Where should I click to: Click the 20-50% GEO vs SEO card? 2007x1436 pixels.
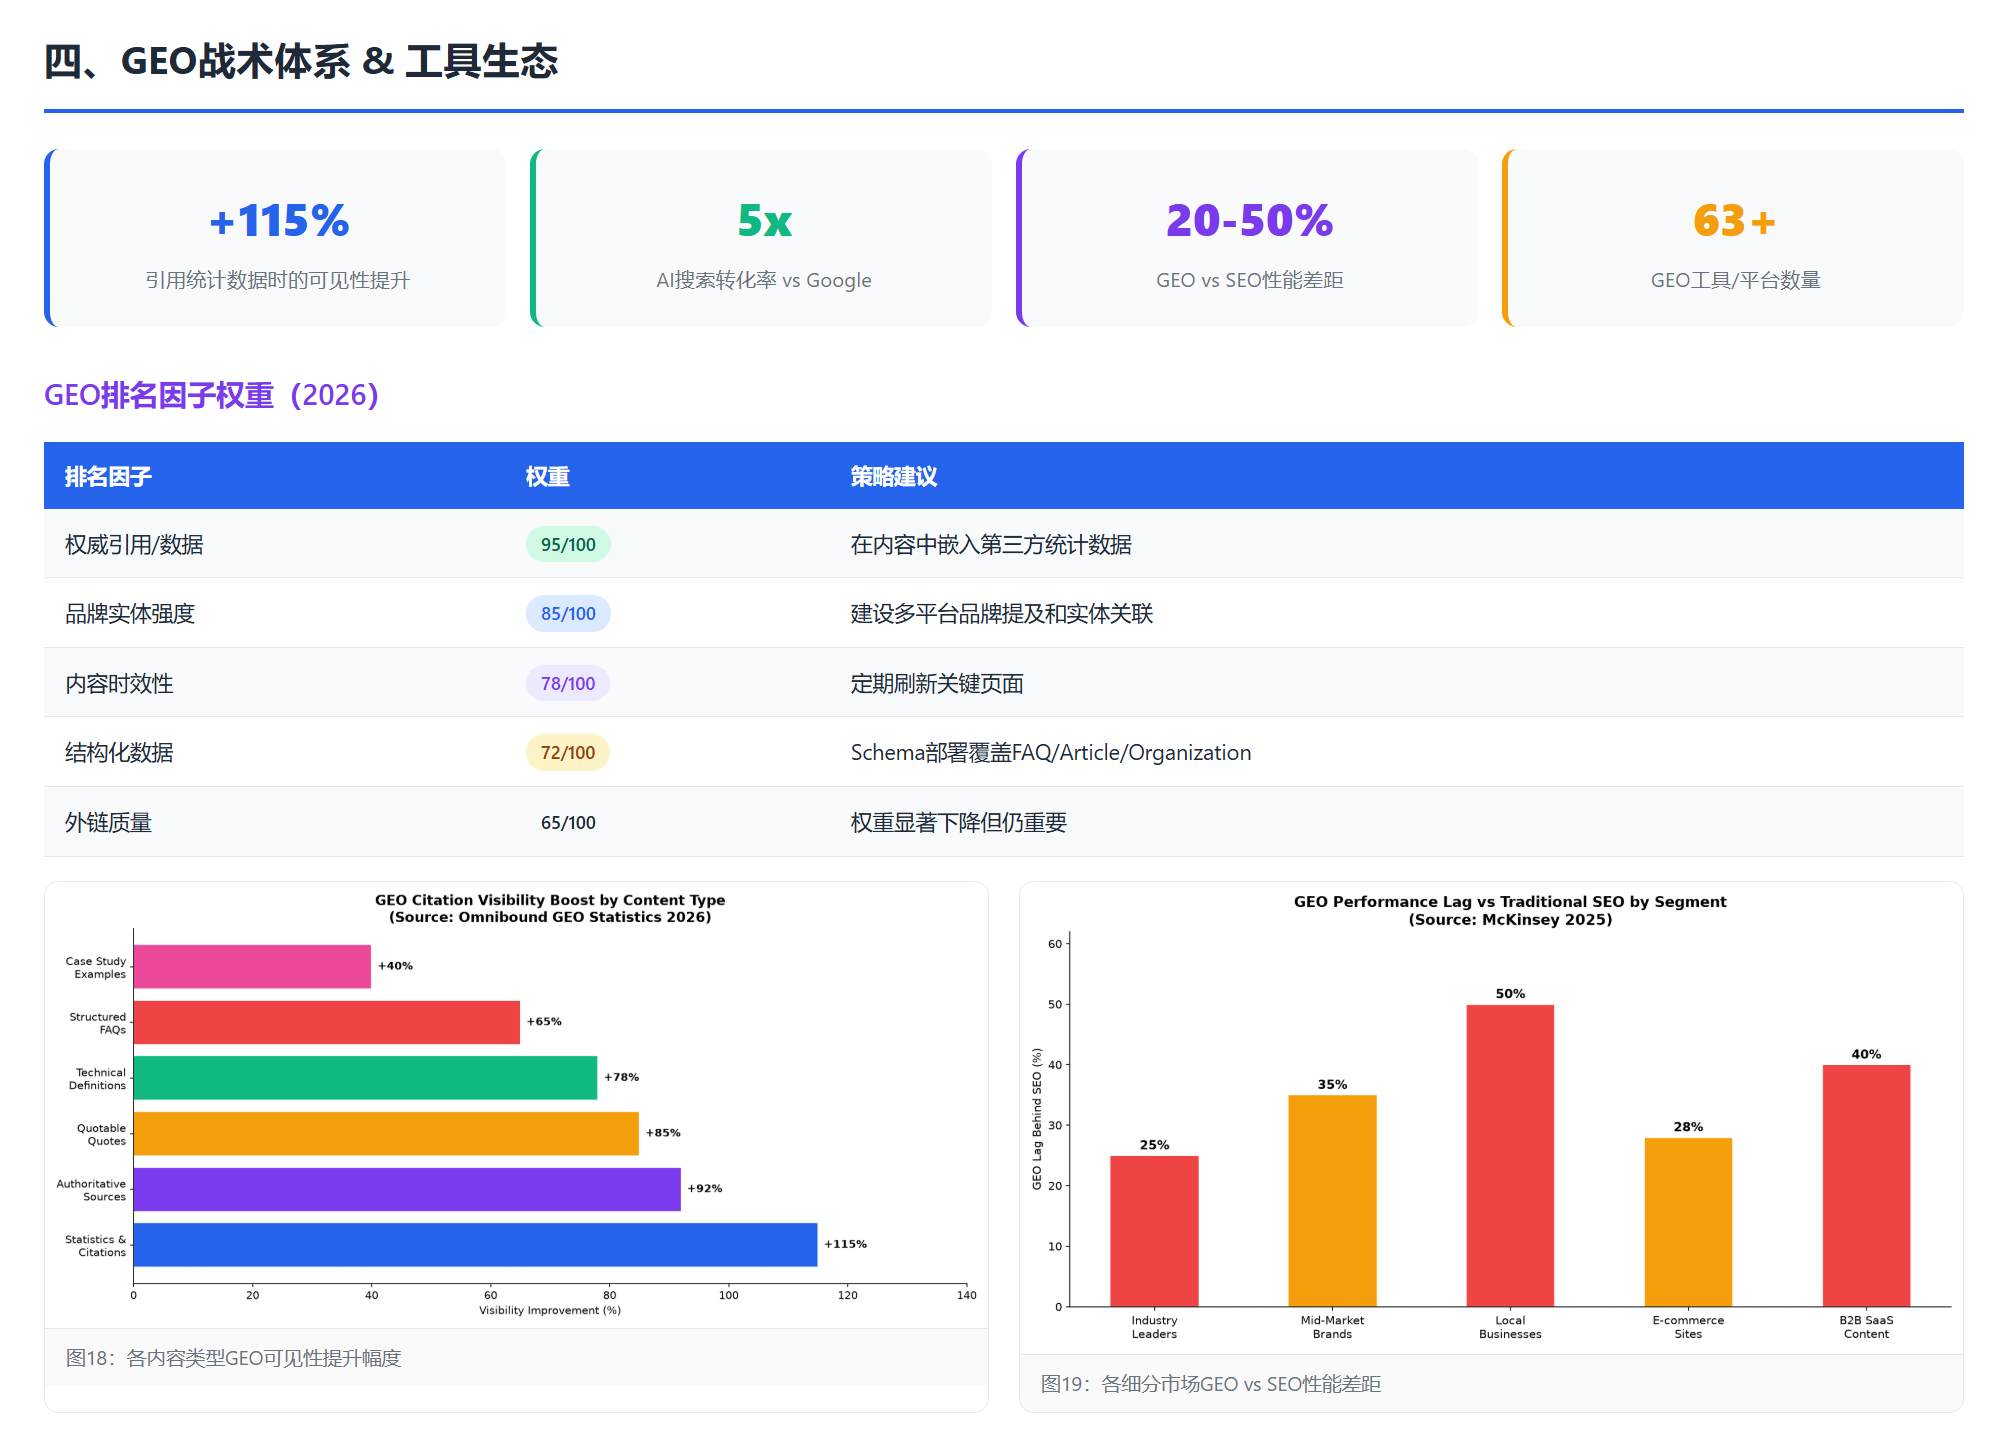1247,238
